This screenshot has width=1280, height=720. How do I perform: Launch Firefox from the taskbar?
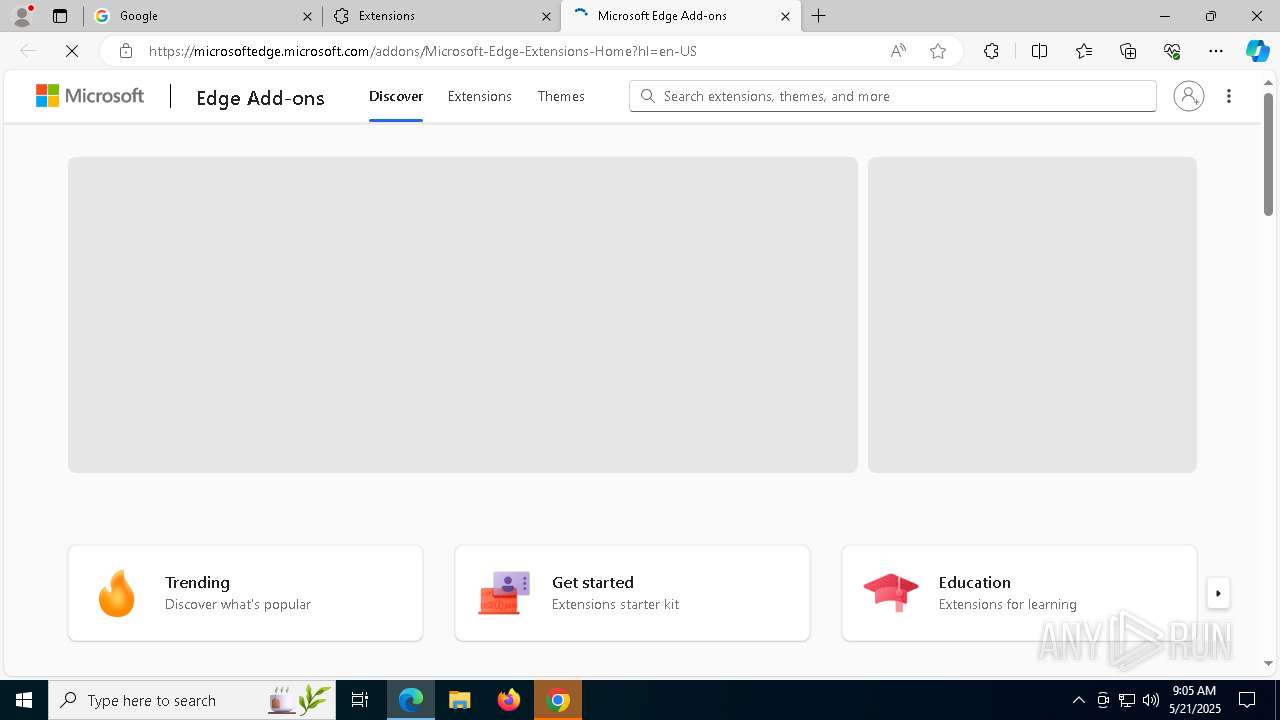point(509,700)
